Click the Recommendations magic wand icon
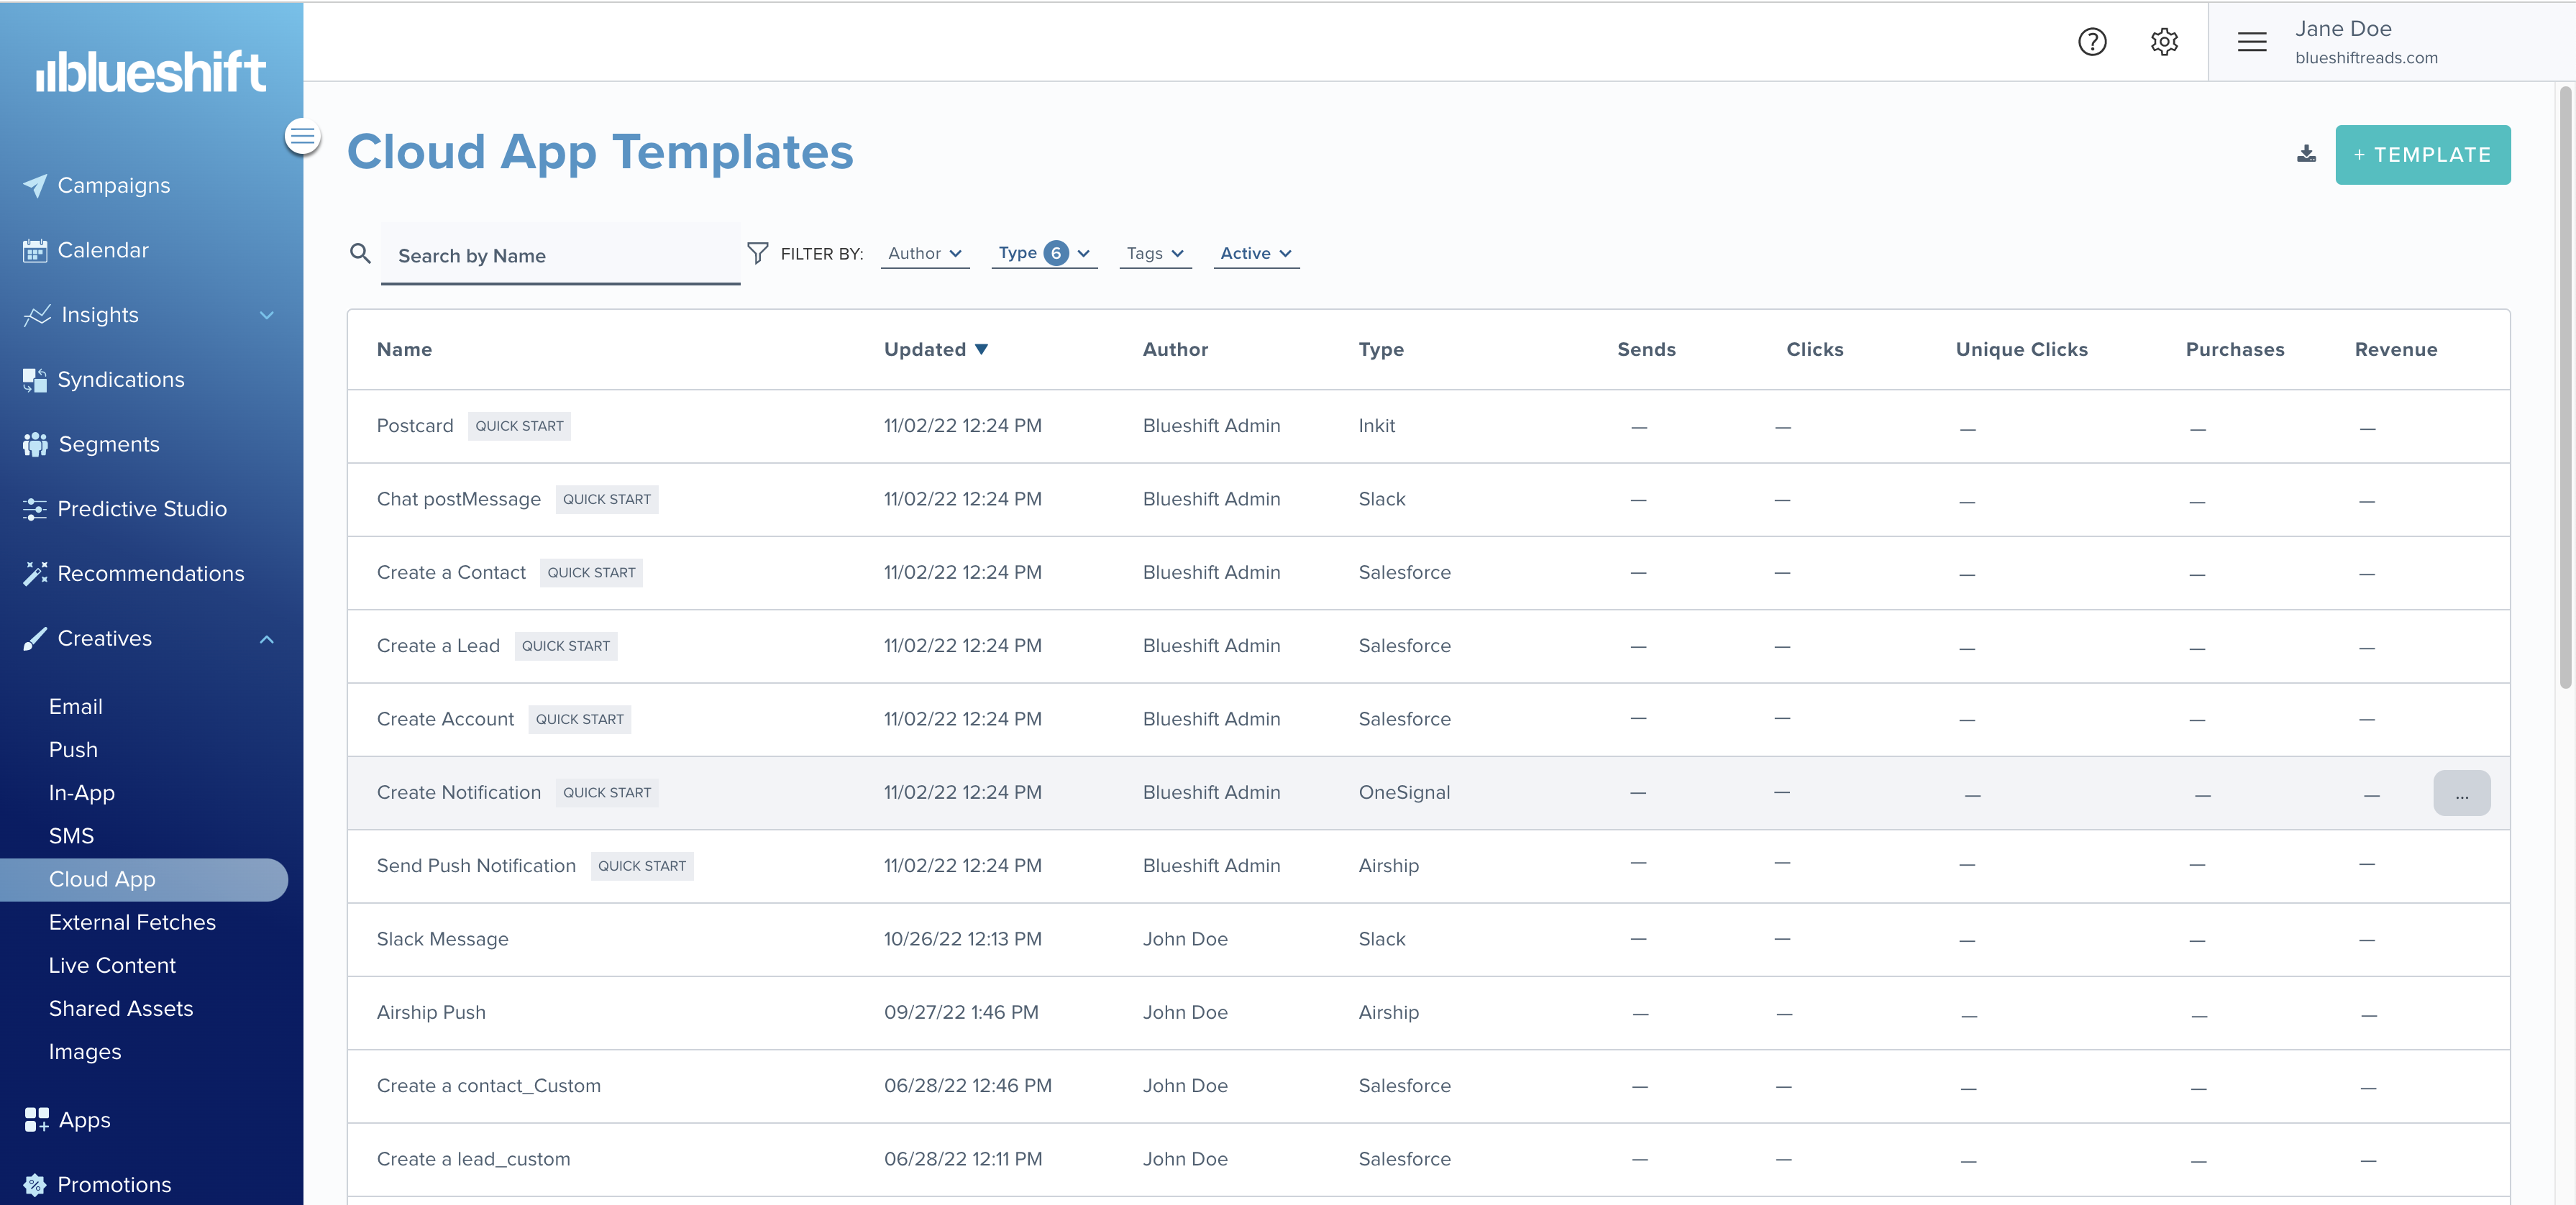Viewport: 2576px width, 1205px height. tap(35, 574)
